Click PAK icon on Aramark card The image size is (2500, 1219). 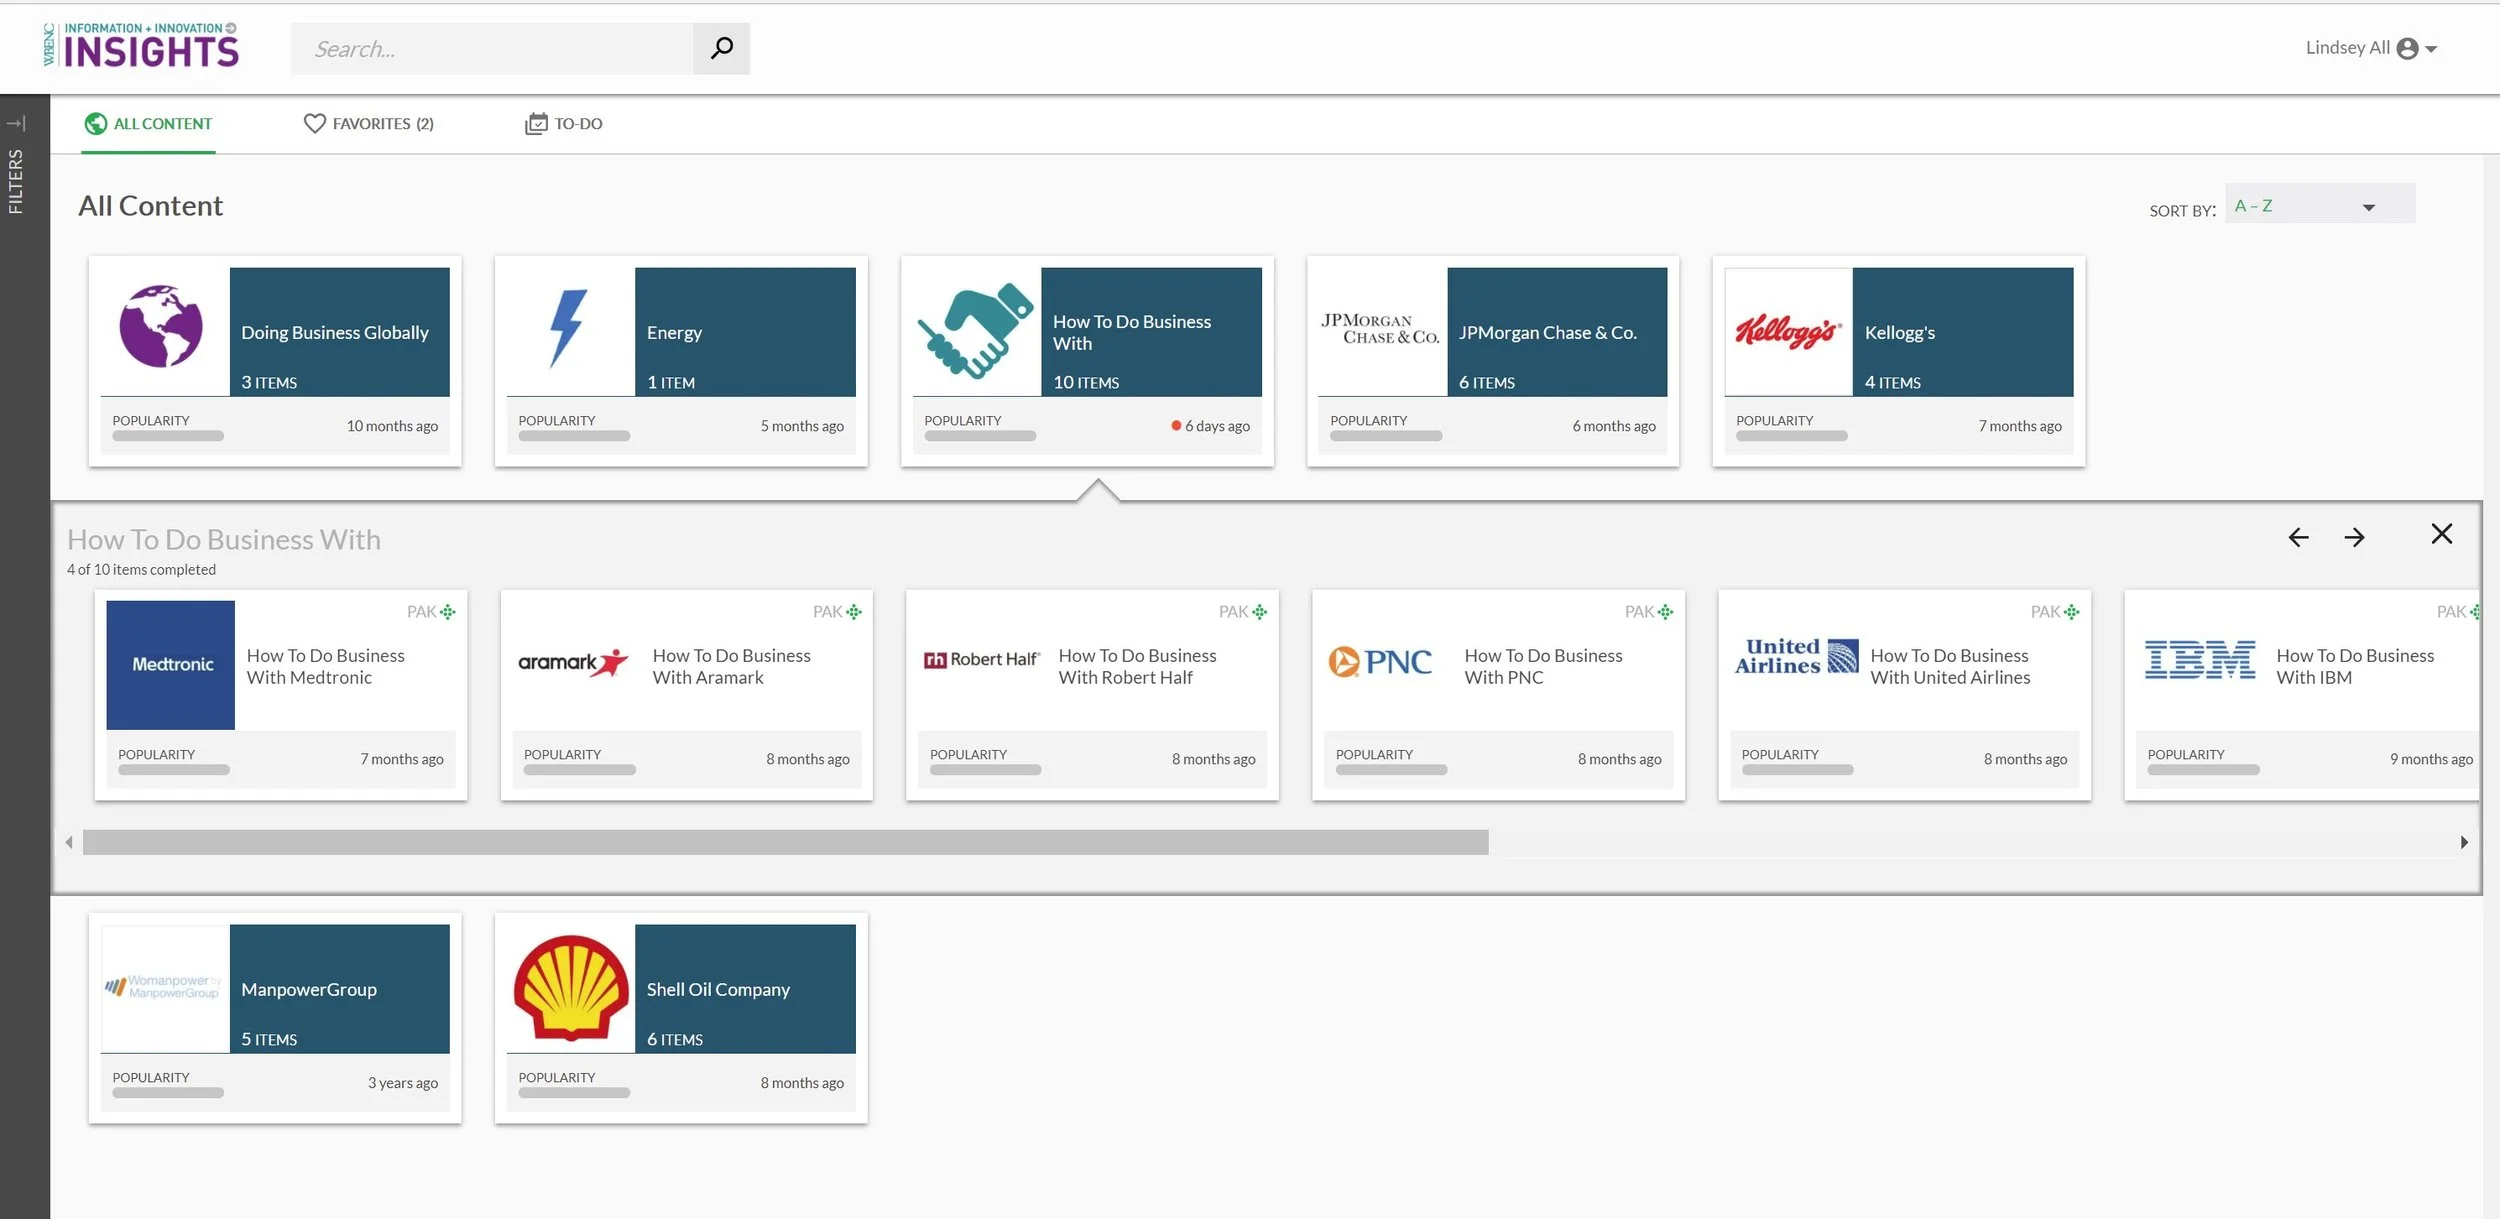point(854,612)
